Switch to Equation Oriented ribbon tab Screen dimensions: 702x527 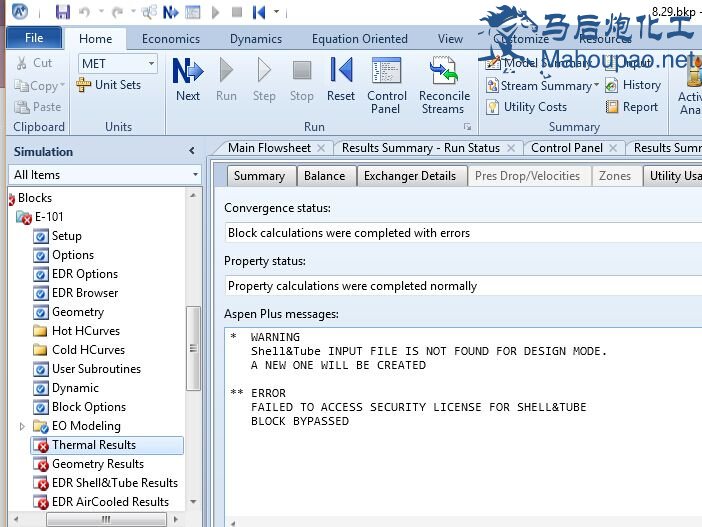(360, 39)
